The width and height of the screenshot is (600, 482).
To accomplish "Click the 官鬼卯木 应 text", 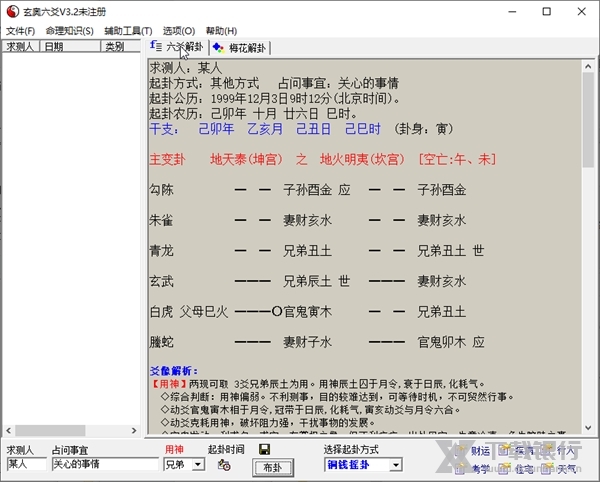I will [451, 342].
